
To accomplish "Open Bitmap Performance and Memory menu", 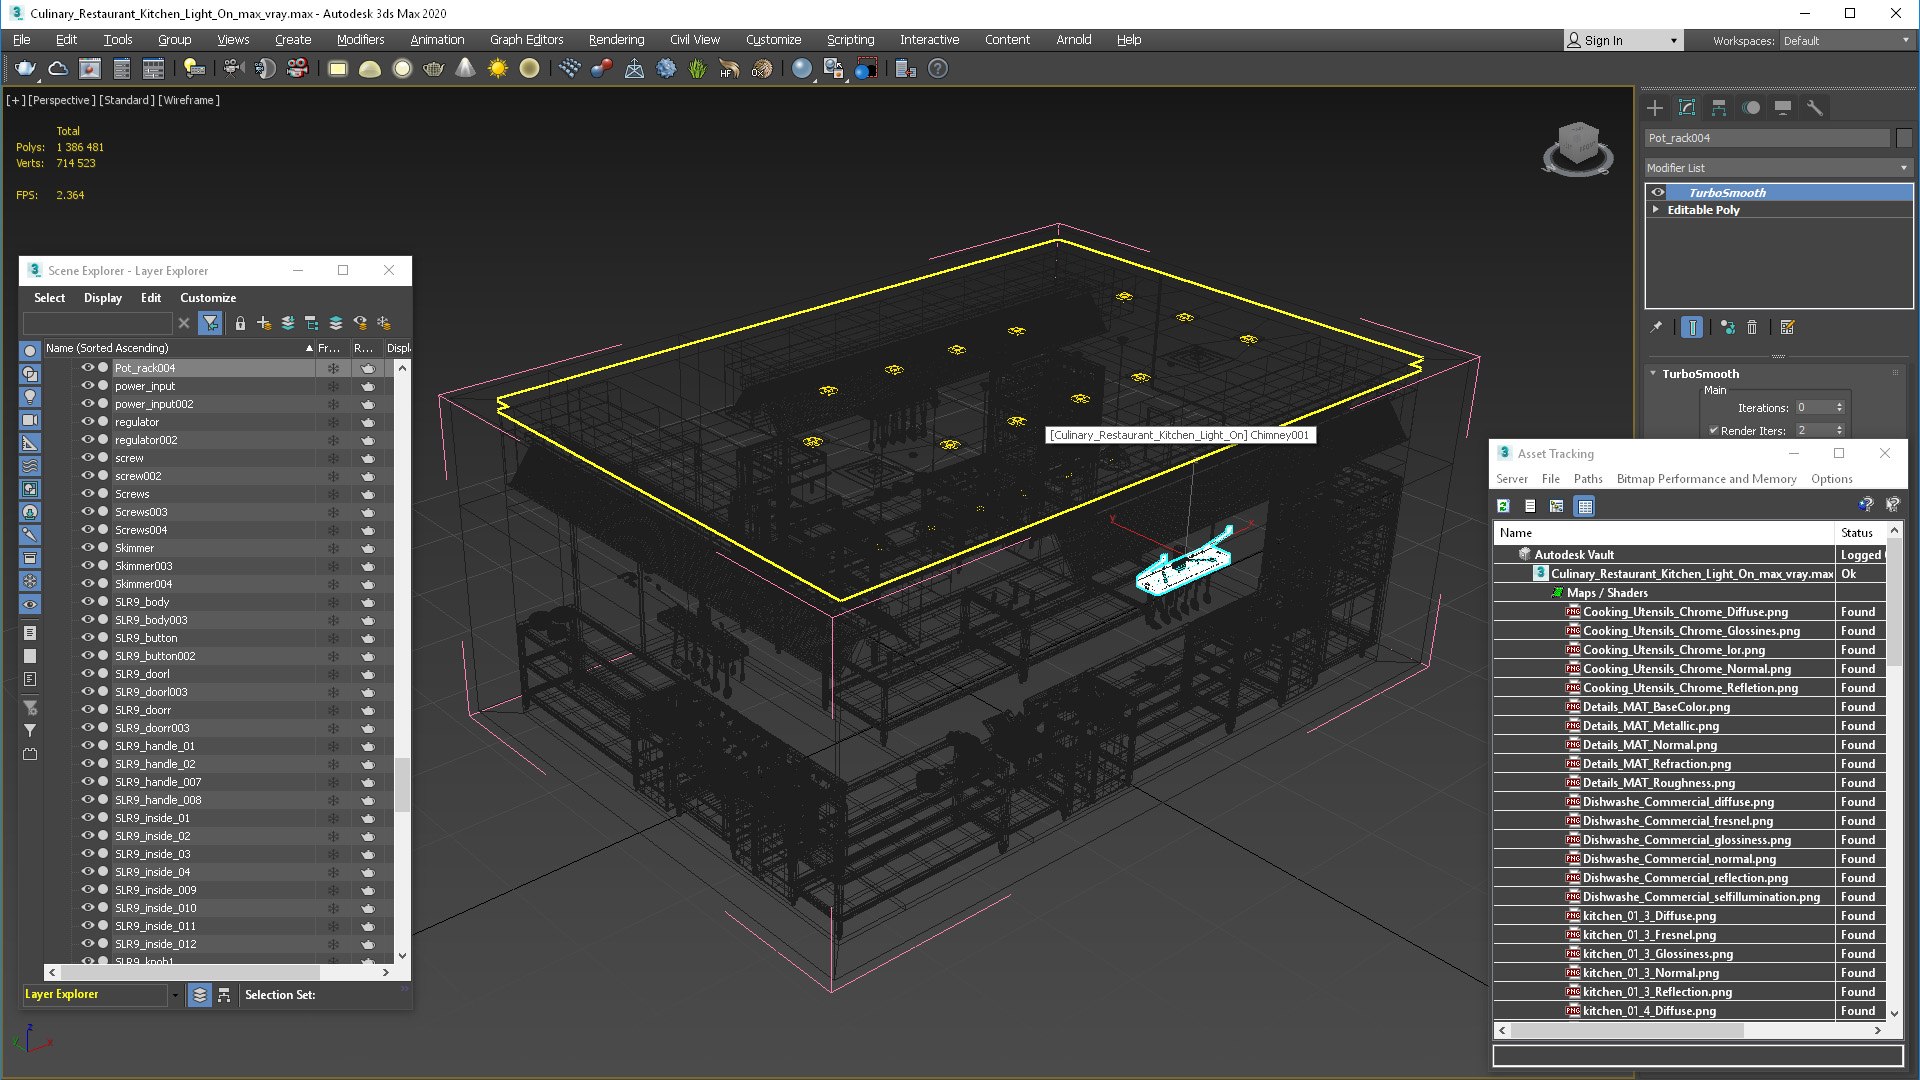I will click(1706, 479).
